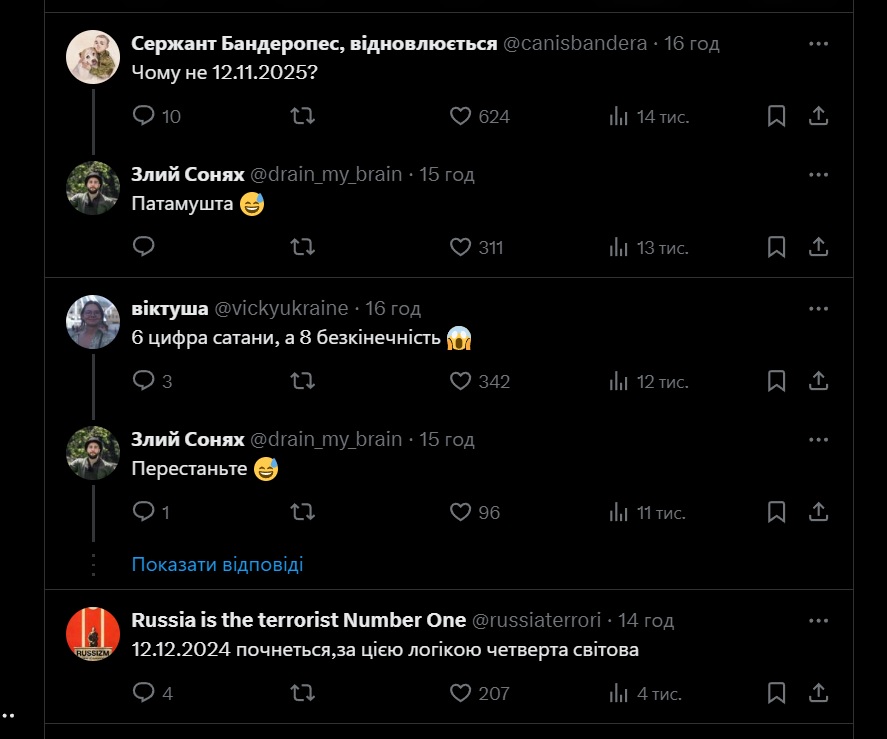Image resolution: width=887 pixels, height=739 pixels.
Task: Like the tweet from Russia is the terrorist Number One
Action: (460, 692)
